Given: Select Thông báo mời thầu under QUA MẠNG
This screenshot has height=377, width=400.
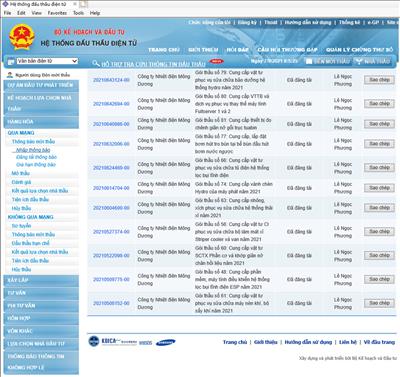Looking at the screenshot, I should pyautogui.click(x=33, y=142).
